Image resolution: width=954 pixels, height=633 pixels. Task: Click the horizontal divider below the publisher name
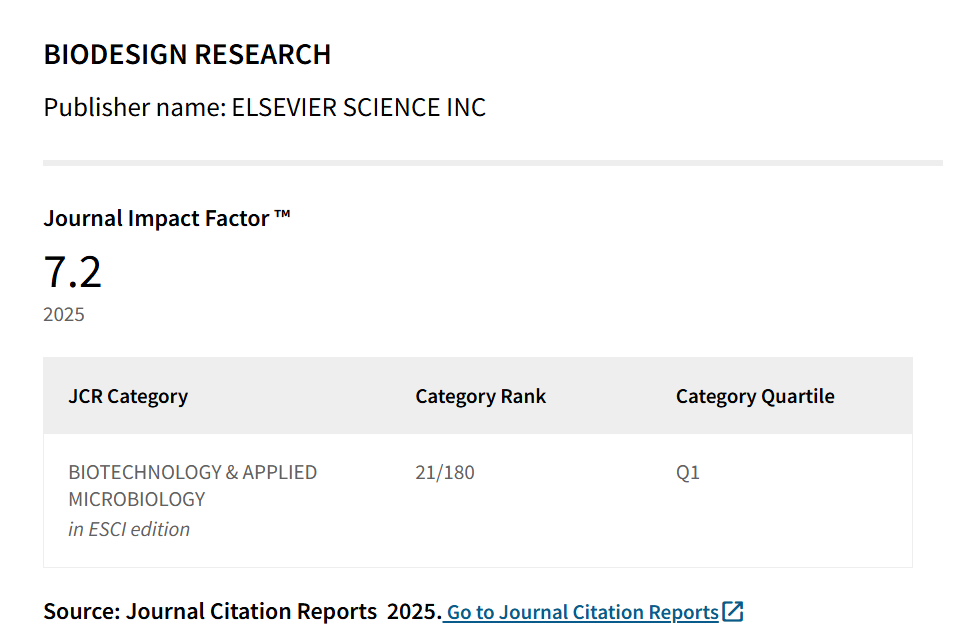click(x=493, y=163)
